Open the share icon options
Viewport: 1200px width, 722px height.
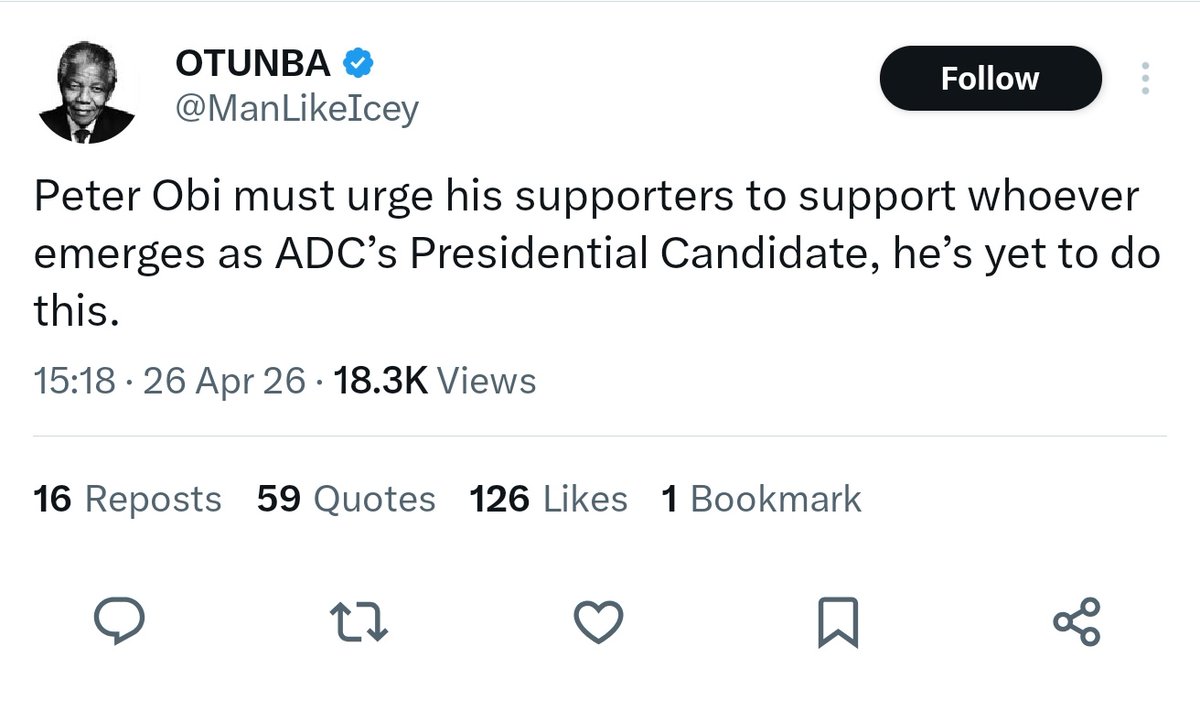(1077, 622)
